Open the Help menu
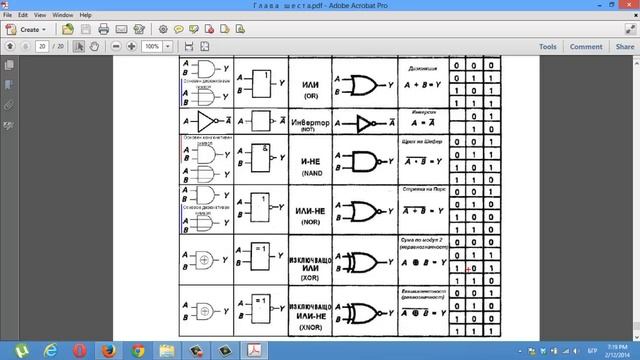The width and height of the screenshot is (640, 360). coord(85,15)
